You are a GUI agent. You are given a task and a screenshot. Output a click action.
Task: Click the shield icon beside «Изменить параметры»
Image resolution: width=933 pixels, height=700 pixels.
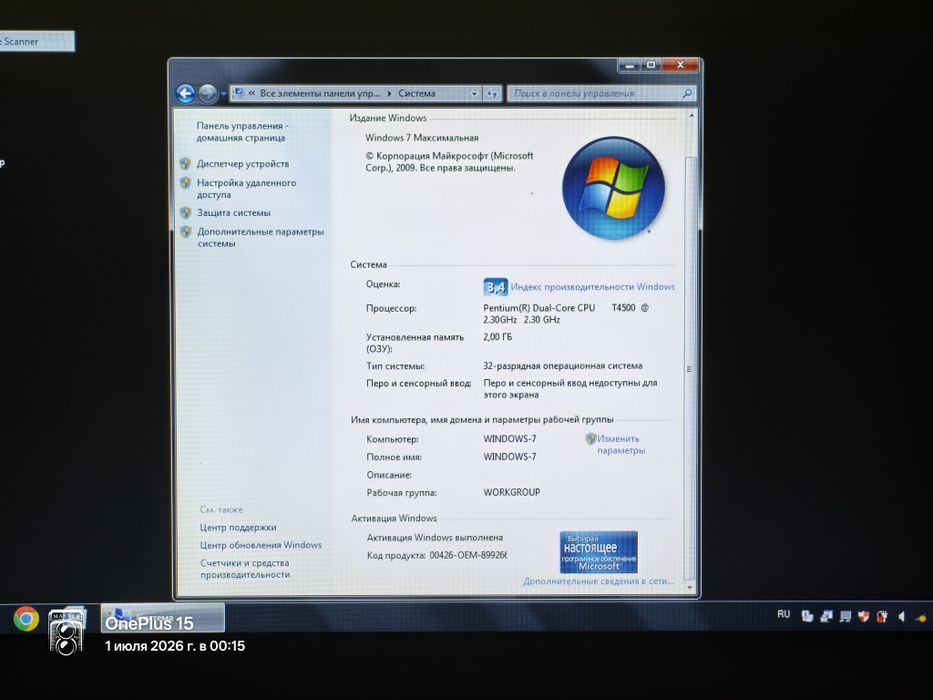[590, 439]
